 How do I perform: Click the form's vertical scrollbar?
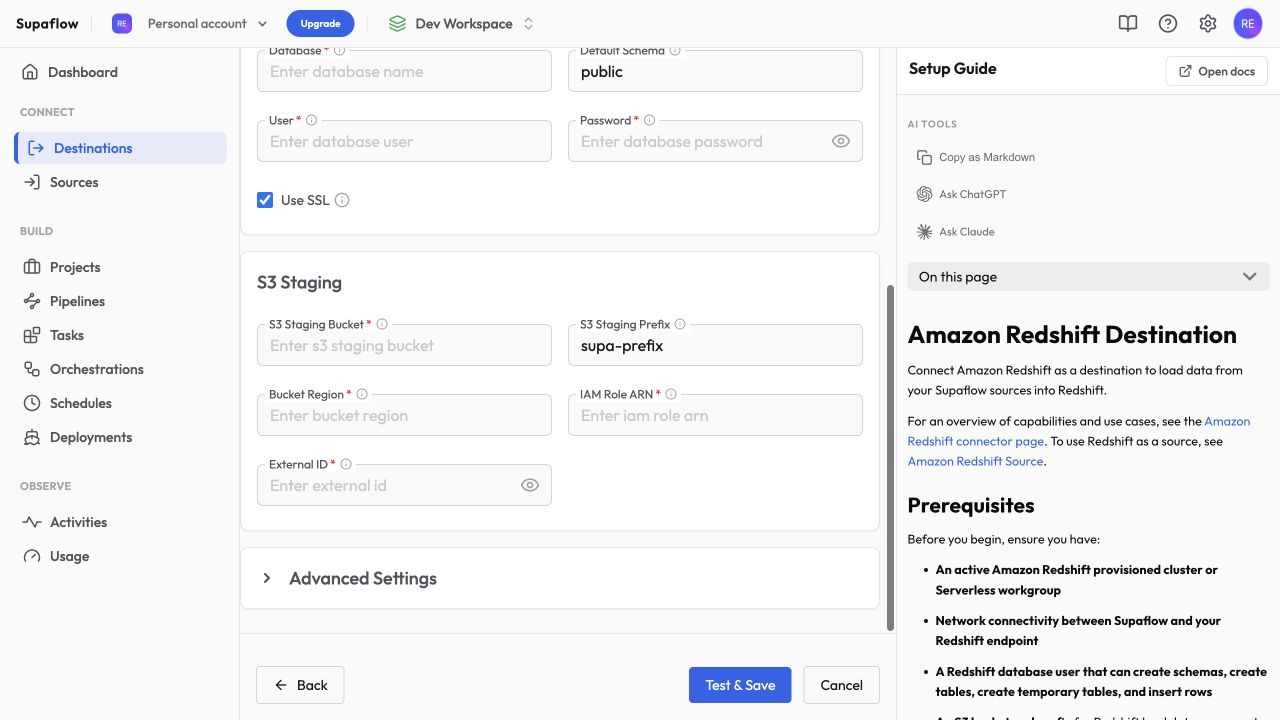[890, 458]
